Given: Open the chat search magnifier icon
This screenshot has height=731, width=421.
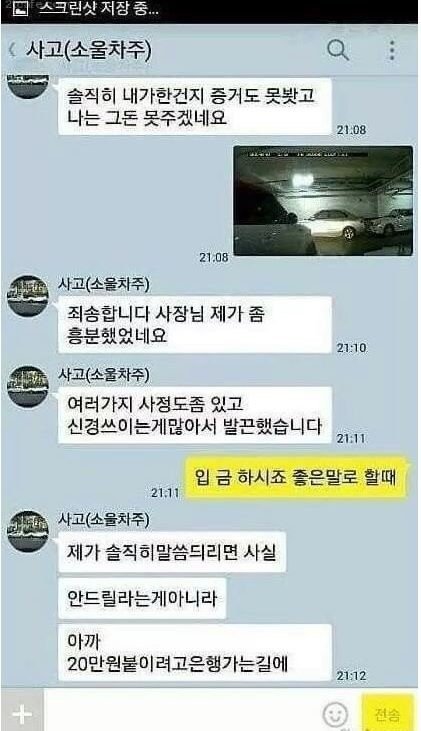Looking at the screenshot, I should 338,49.
